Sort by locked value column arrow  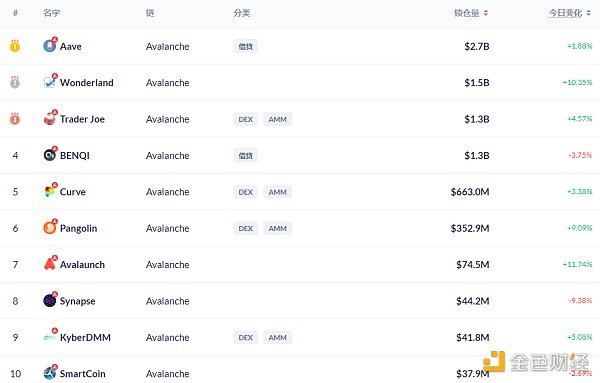click(486, 13)
